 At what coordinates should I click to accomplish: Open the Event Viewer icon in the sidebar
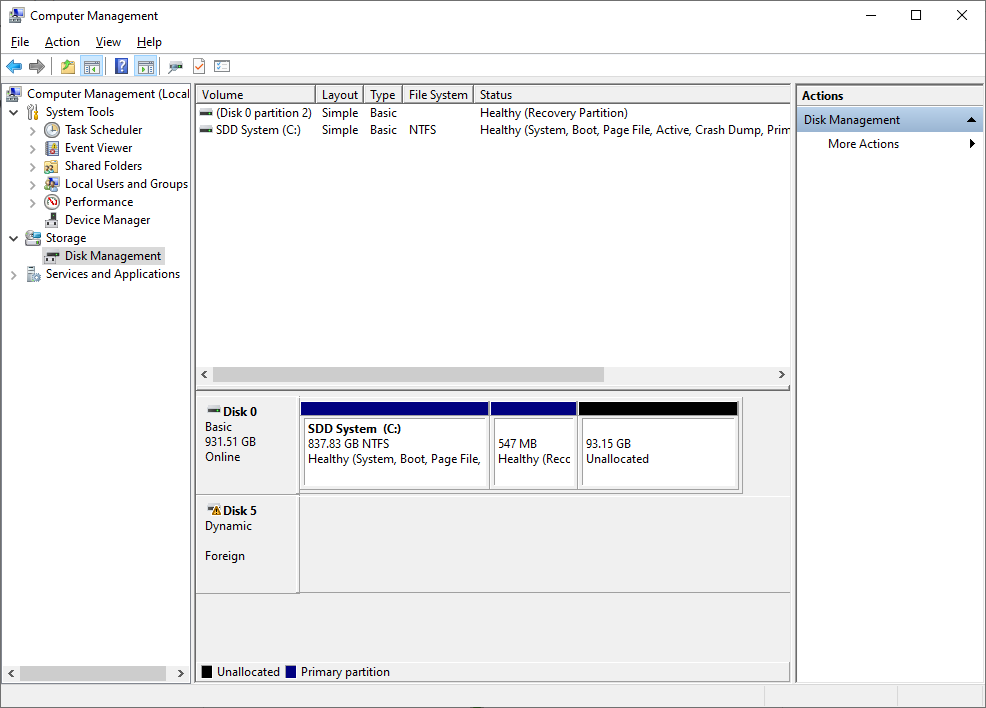(x=51, y=147)
